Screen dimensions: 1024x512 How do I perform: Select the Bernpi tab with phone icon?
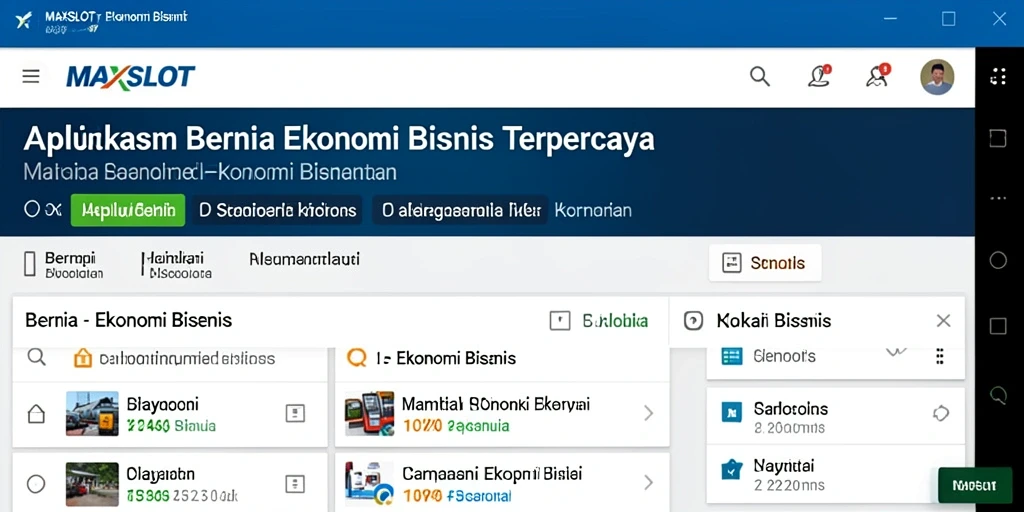[63, 264]
